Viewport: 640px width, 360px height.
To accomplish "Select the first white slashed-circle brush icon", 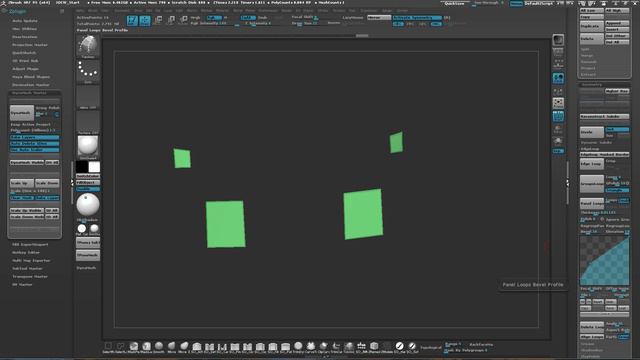I will pyautogui.click(x=399, y=347).
